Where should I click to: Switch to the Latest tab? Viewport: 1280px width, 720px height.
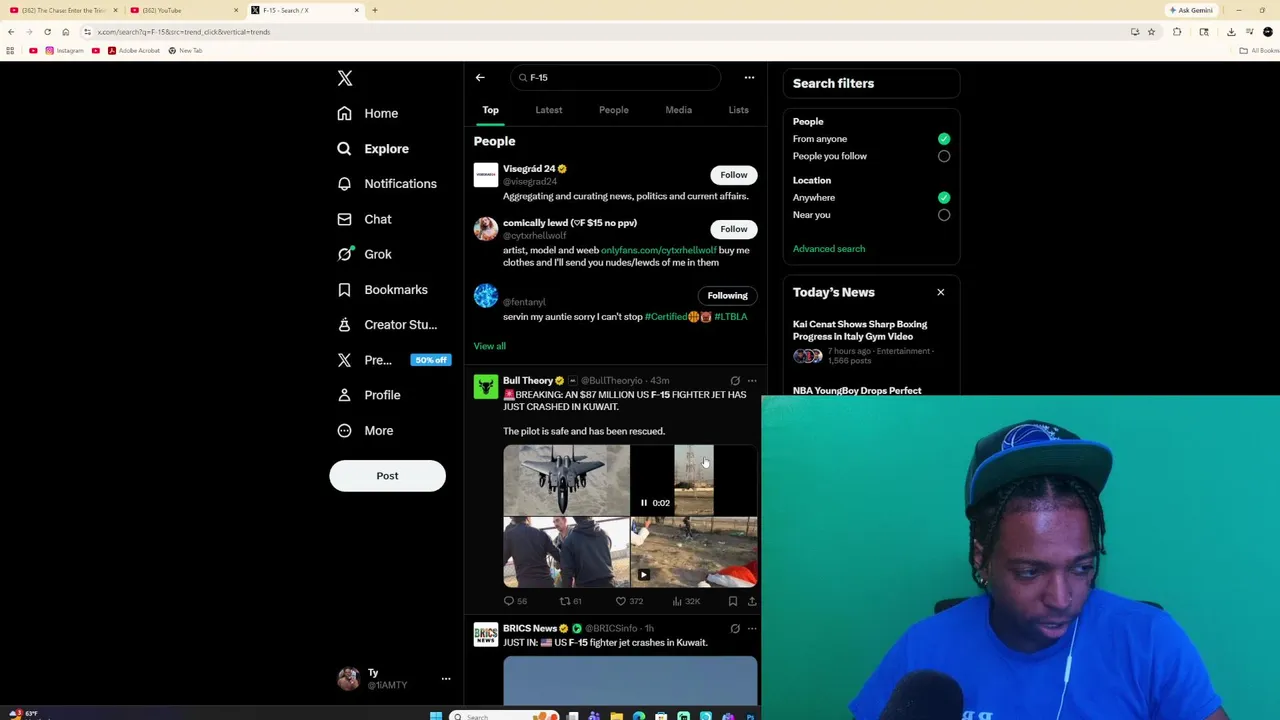[x=548, y=110]
